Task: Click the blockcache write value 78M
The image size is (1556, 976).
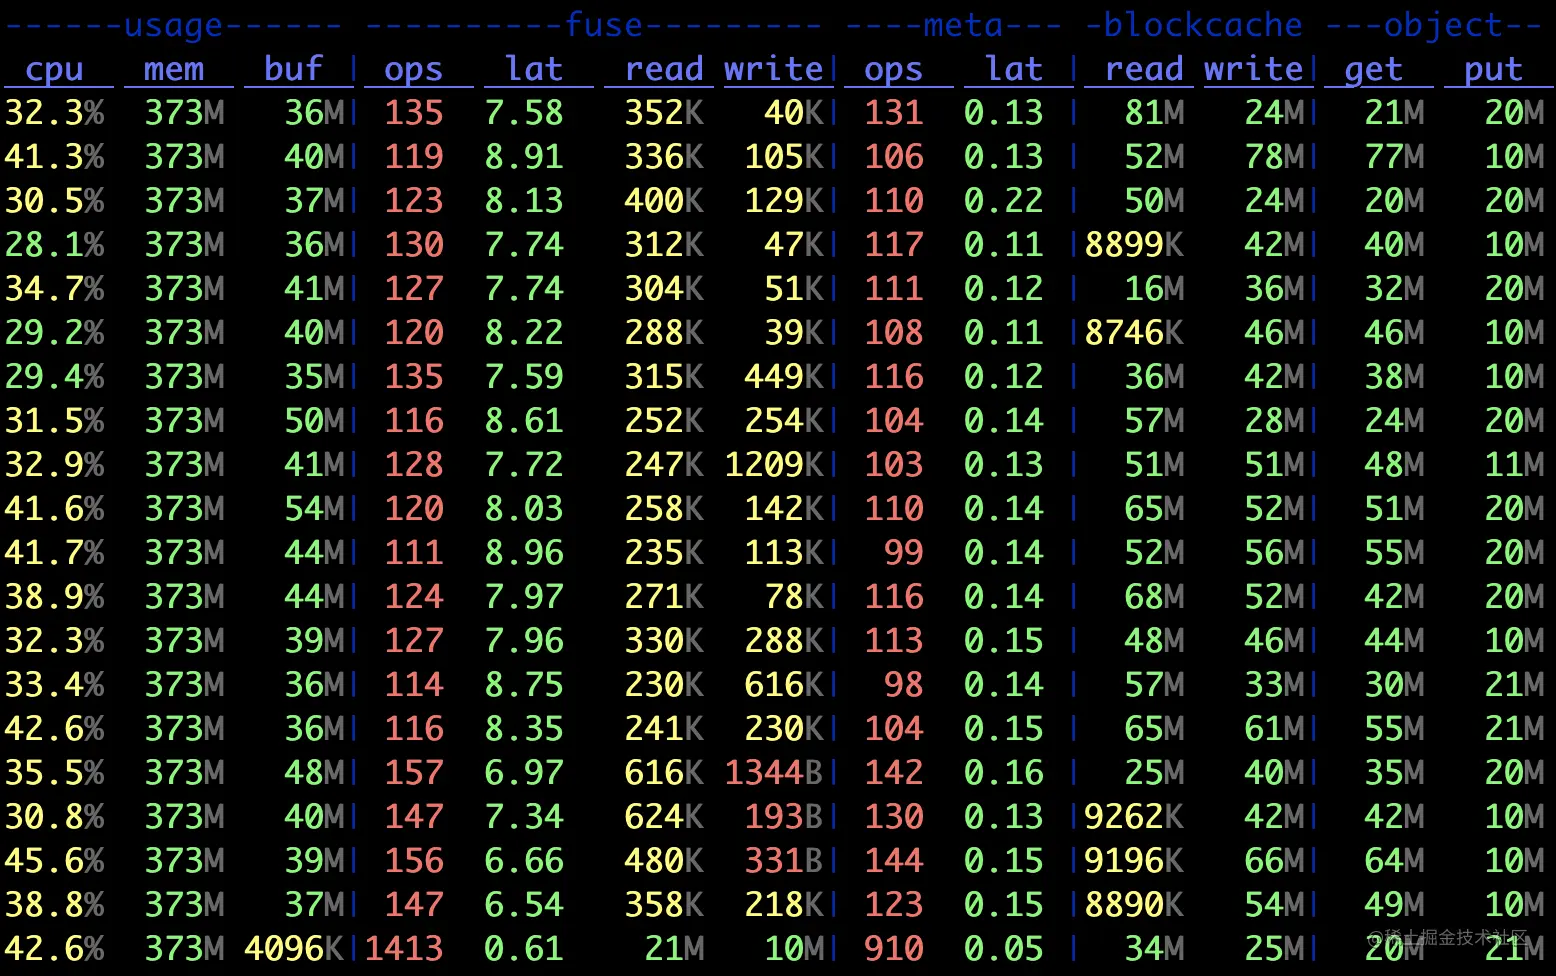Action: coord(1274,157)
